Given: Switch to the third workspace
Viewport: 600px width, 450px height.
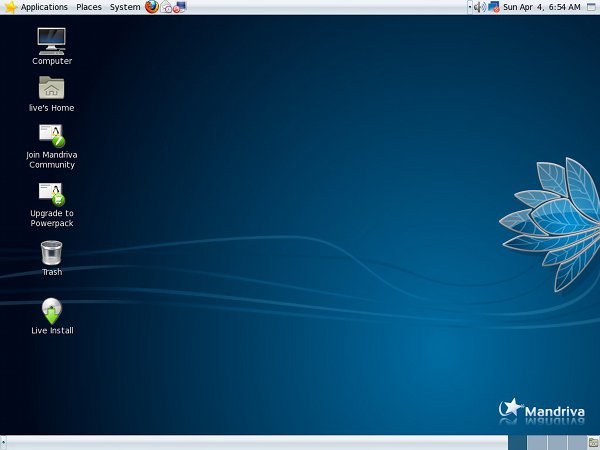Looking at the screenshot, I should [557, 443].
